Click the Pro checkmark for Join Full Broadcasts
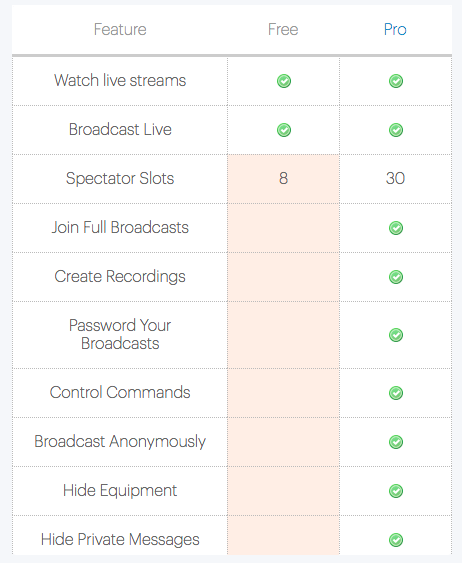 point(396,228)
